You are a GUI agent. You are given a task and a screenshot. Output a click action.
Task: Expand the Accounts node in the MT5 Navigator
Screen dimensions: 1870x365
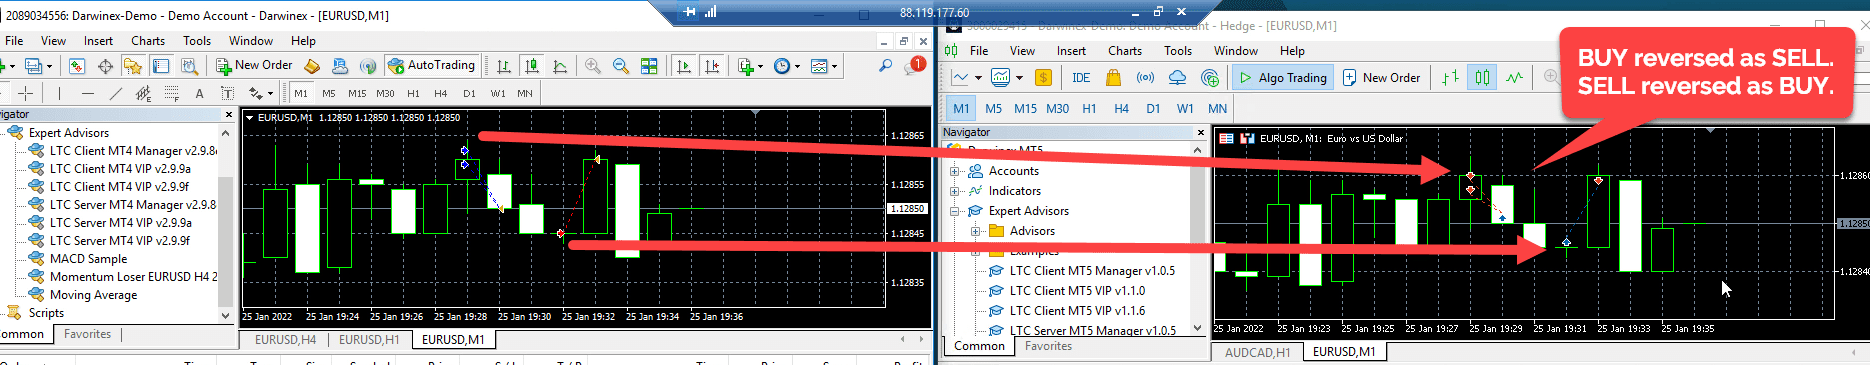[x=954, y=171]
